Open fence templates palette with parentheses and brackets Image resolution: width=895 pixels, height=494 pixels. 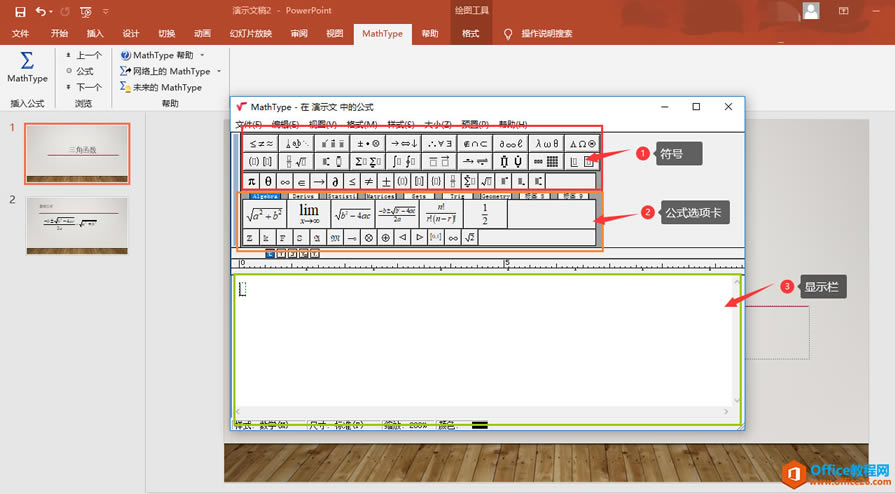tap(261, 162)
